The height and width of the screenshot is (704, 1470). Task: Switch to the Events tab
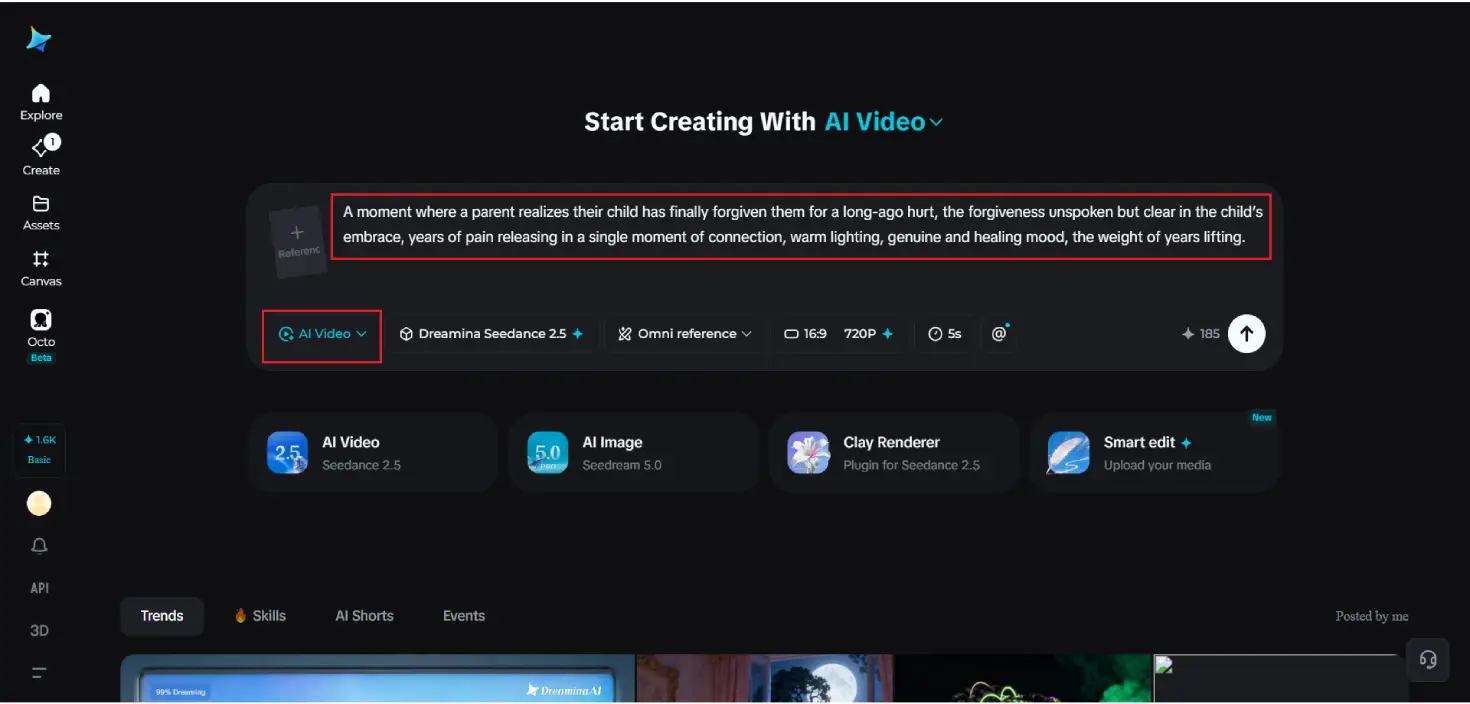(464, 616)
